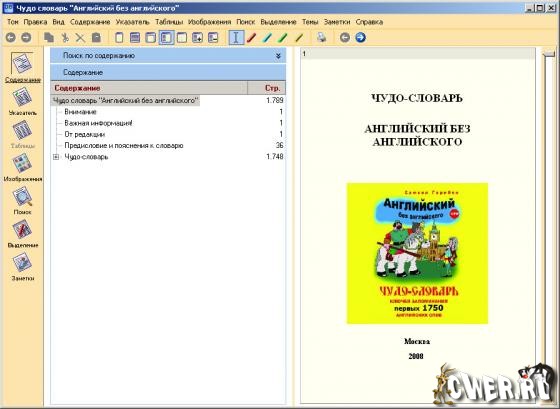Expand the Чудо-словарь tree node
Viewport: 560px width, 409px height.
[56, 157]
